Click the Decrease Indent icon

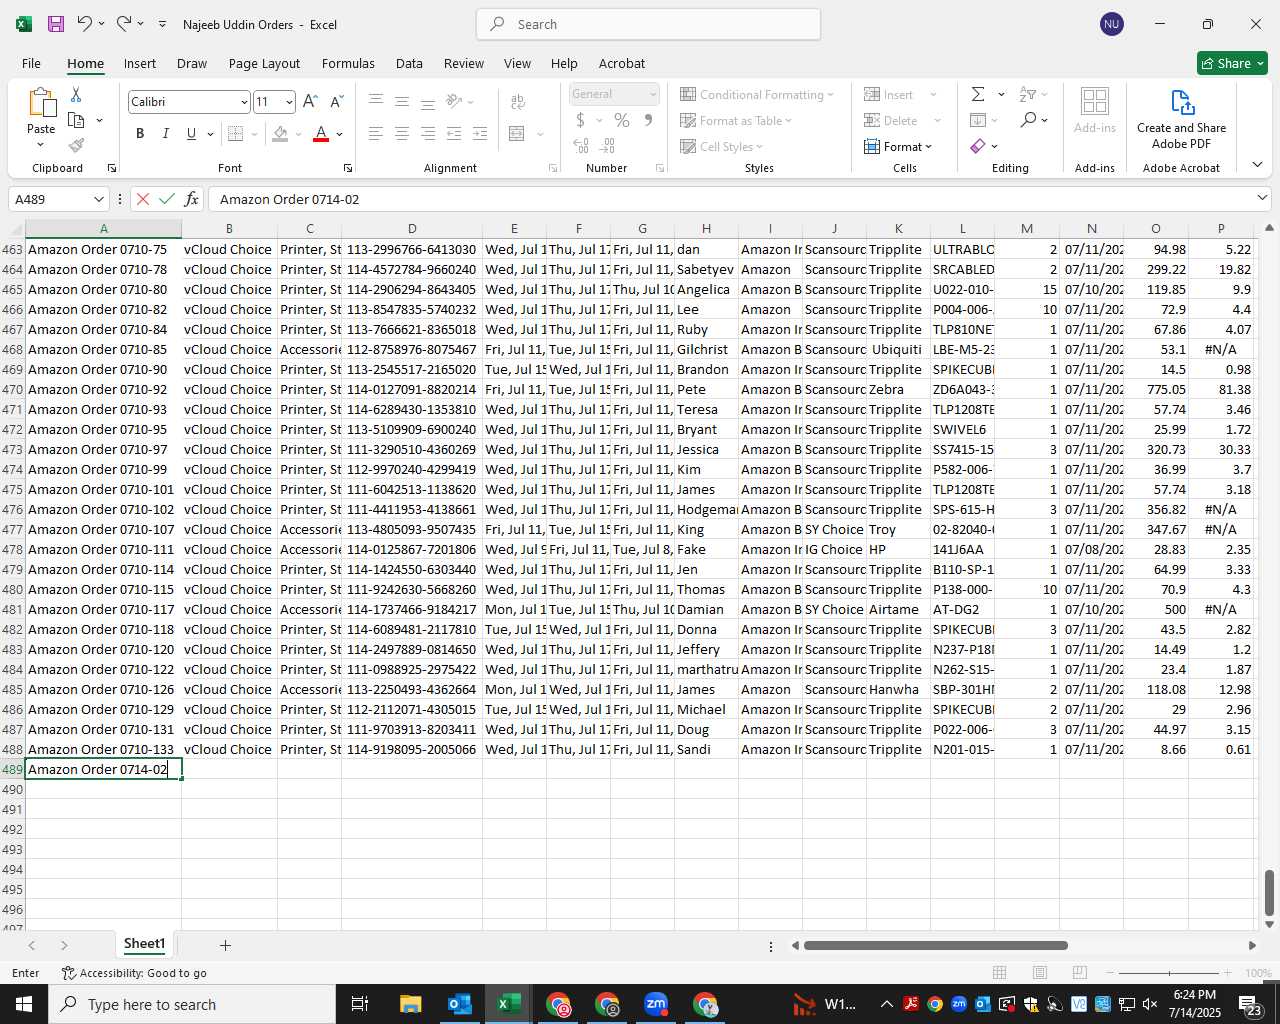[454, 133]
